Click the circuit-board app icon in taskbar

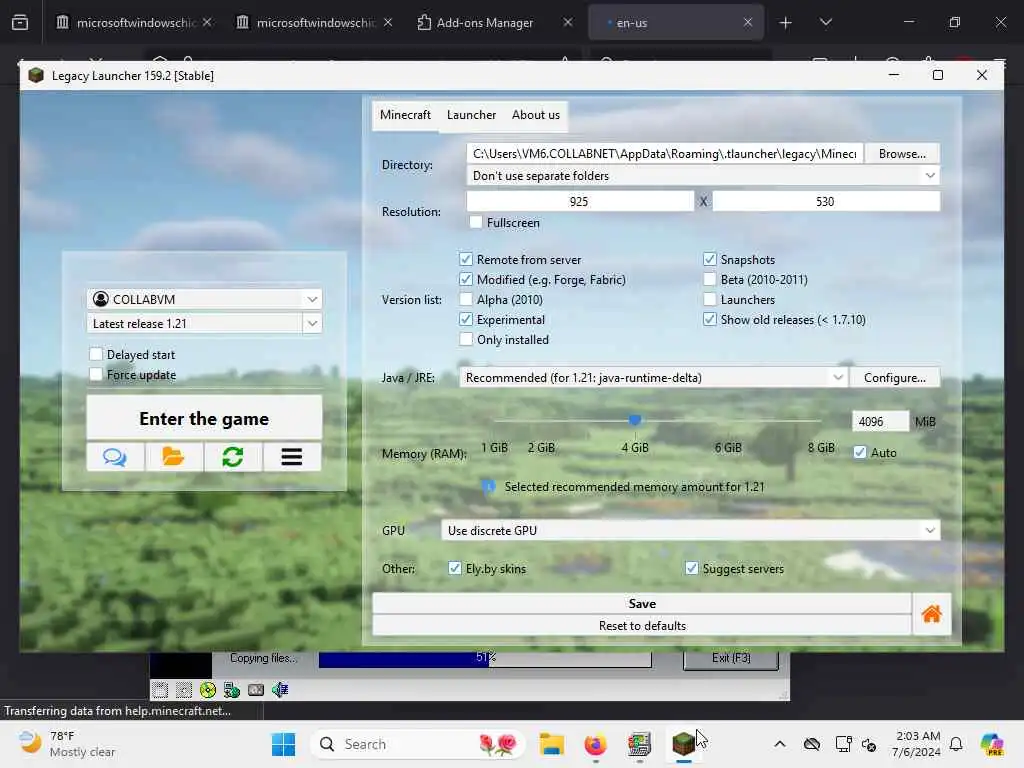(639, 744)
